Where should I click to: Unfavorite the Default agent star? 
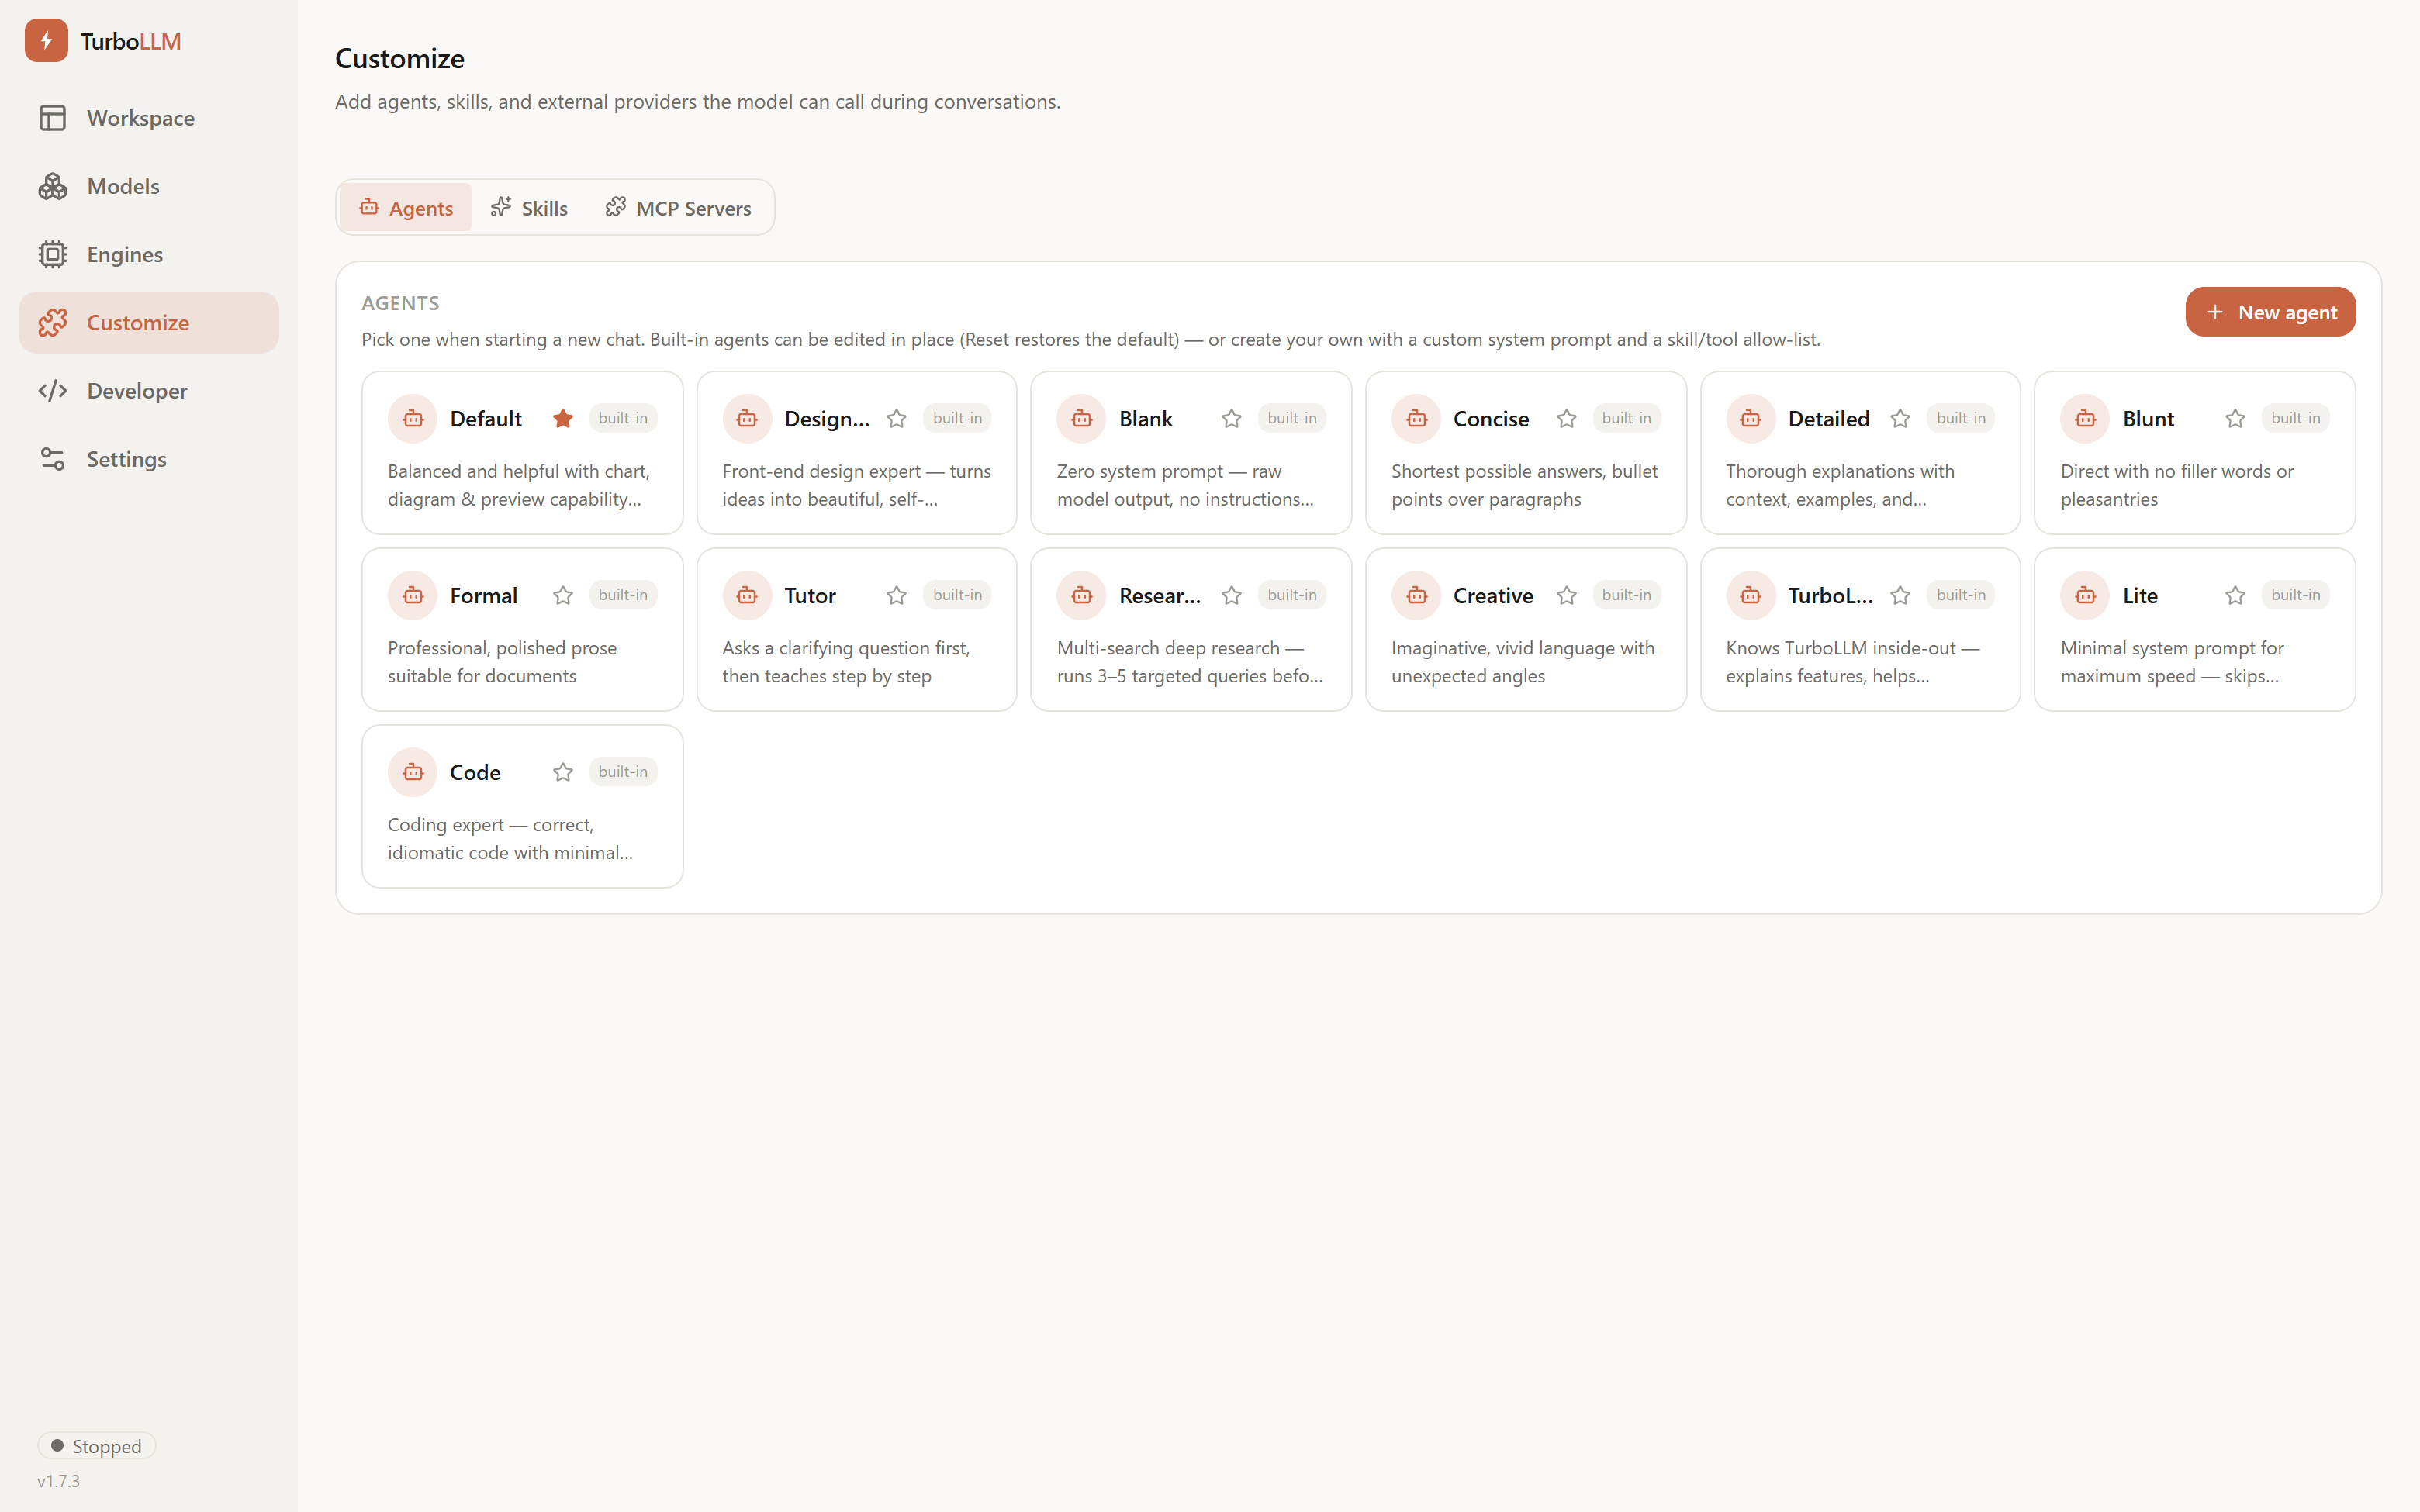563,419
